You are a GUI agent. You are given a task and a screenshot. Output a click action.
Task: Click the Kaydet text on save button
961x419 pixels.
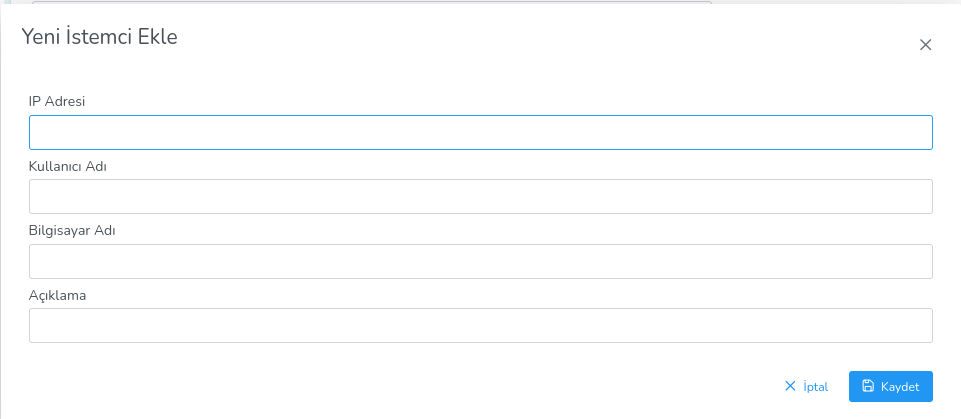[900, 386]
